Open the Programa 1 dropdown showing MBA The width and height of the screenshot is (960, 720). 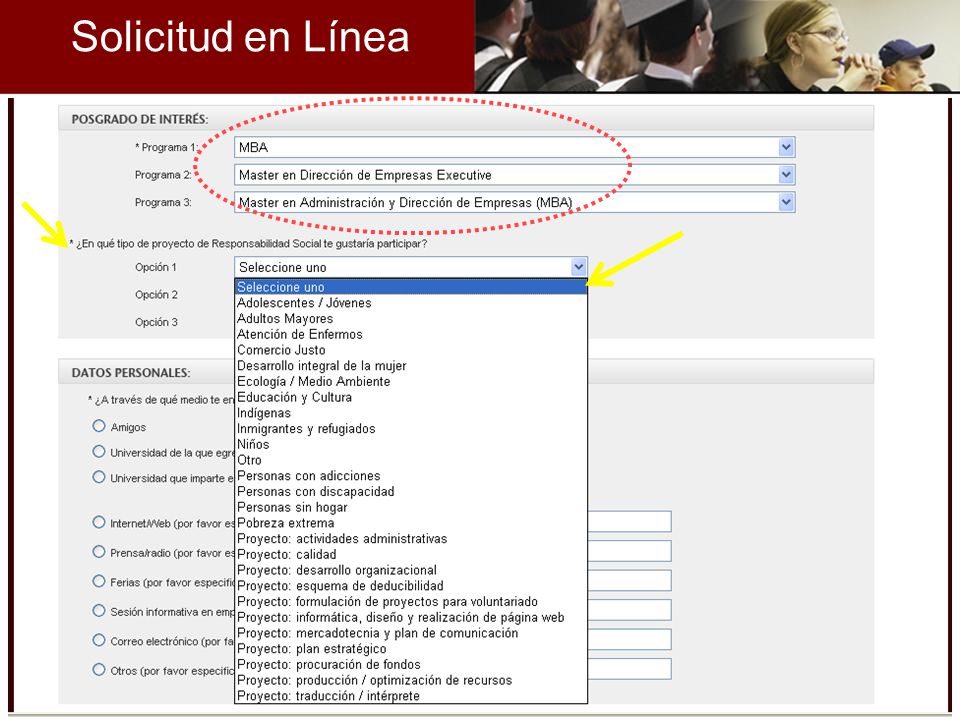click(514, 147)
